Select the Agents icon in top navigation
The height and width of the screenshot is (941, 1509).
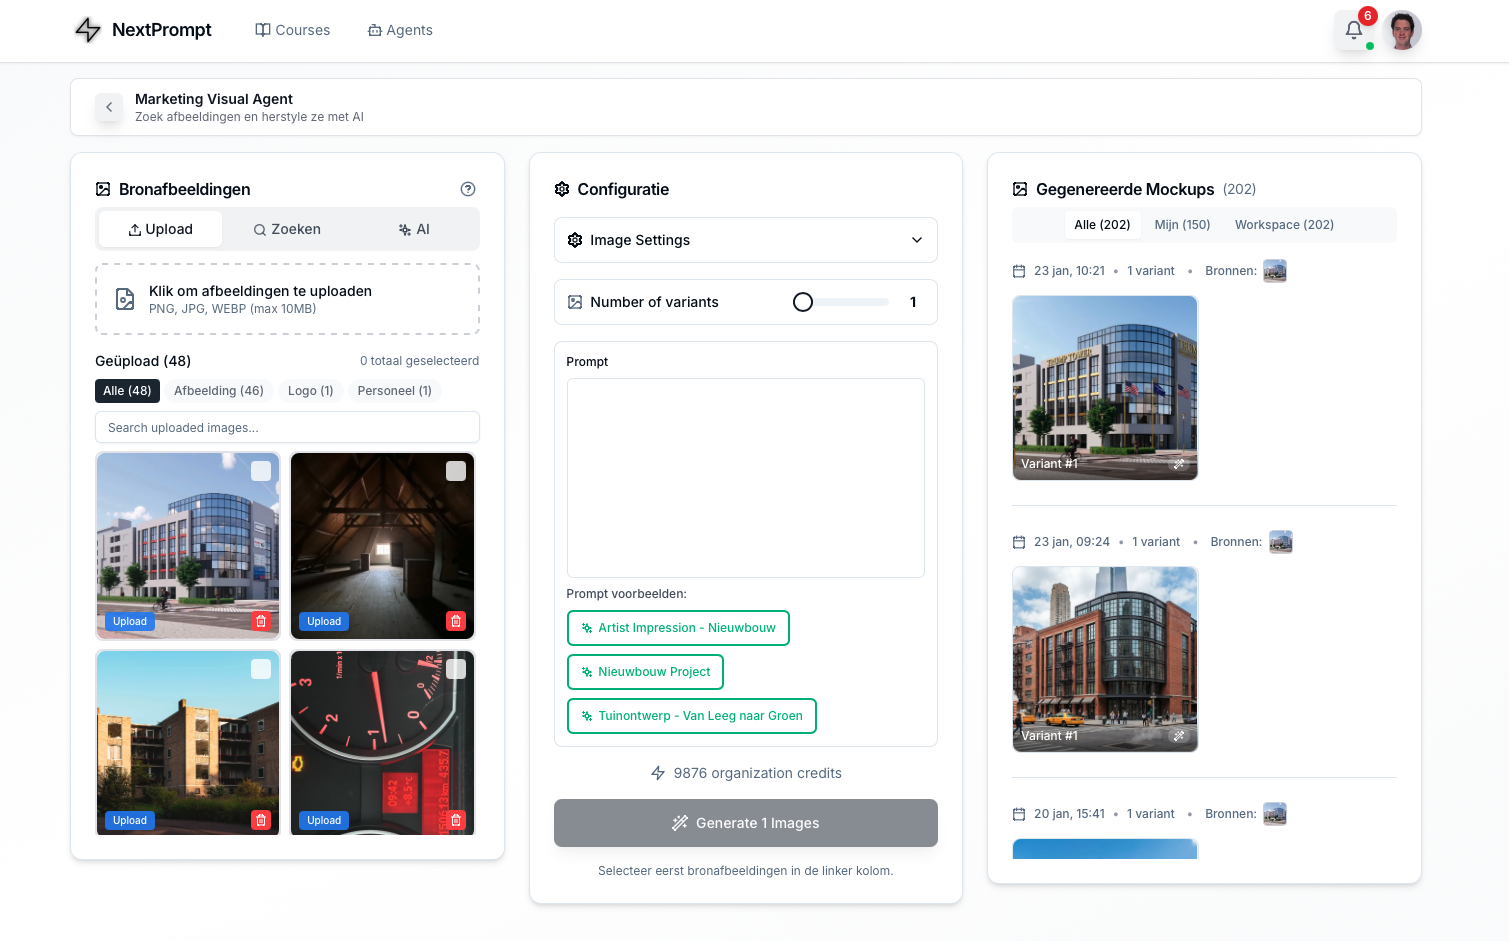pyautogui.click(x=374, y=30)
